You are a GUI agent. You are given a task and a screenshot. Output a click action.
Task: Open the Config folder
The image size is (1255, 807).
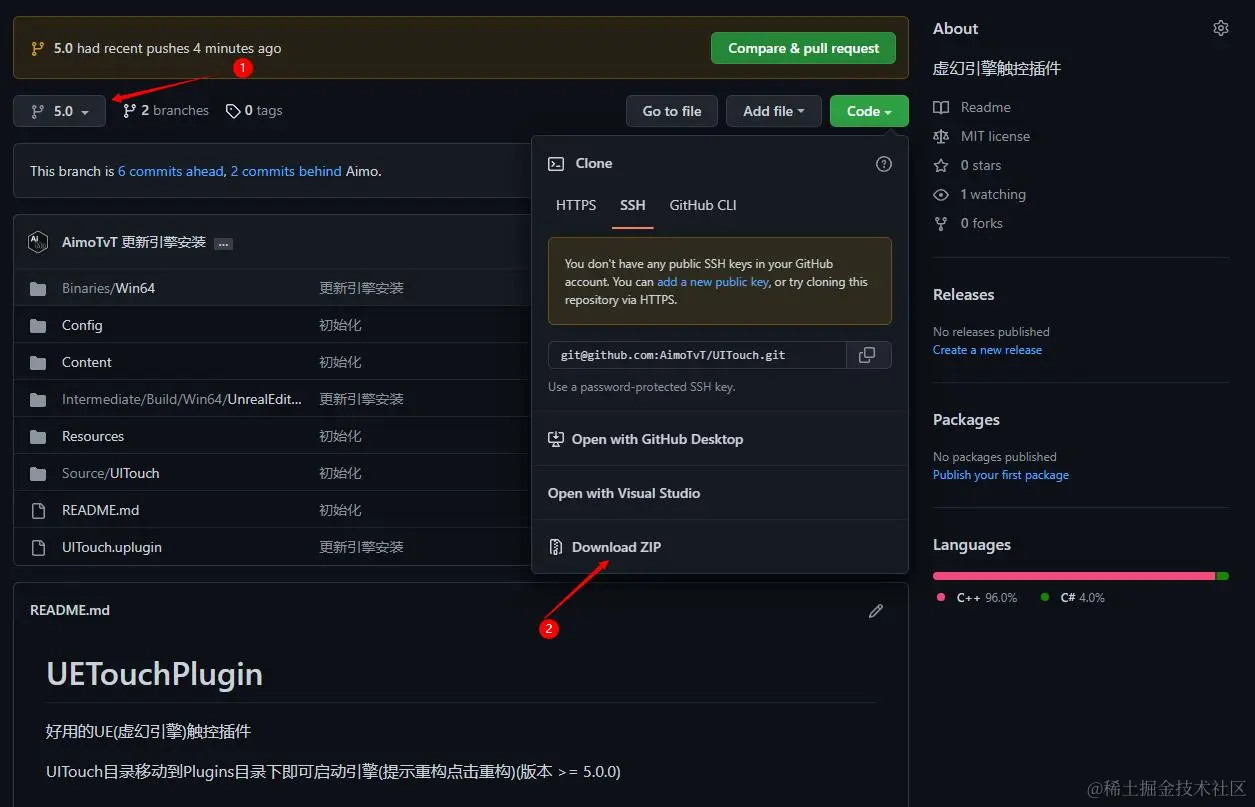pyautogui.click(x=82, y=325)
